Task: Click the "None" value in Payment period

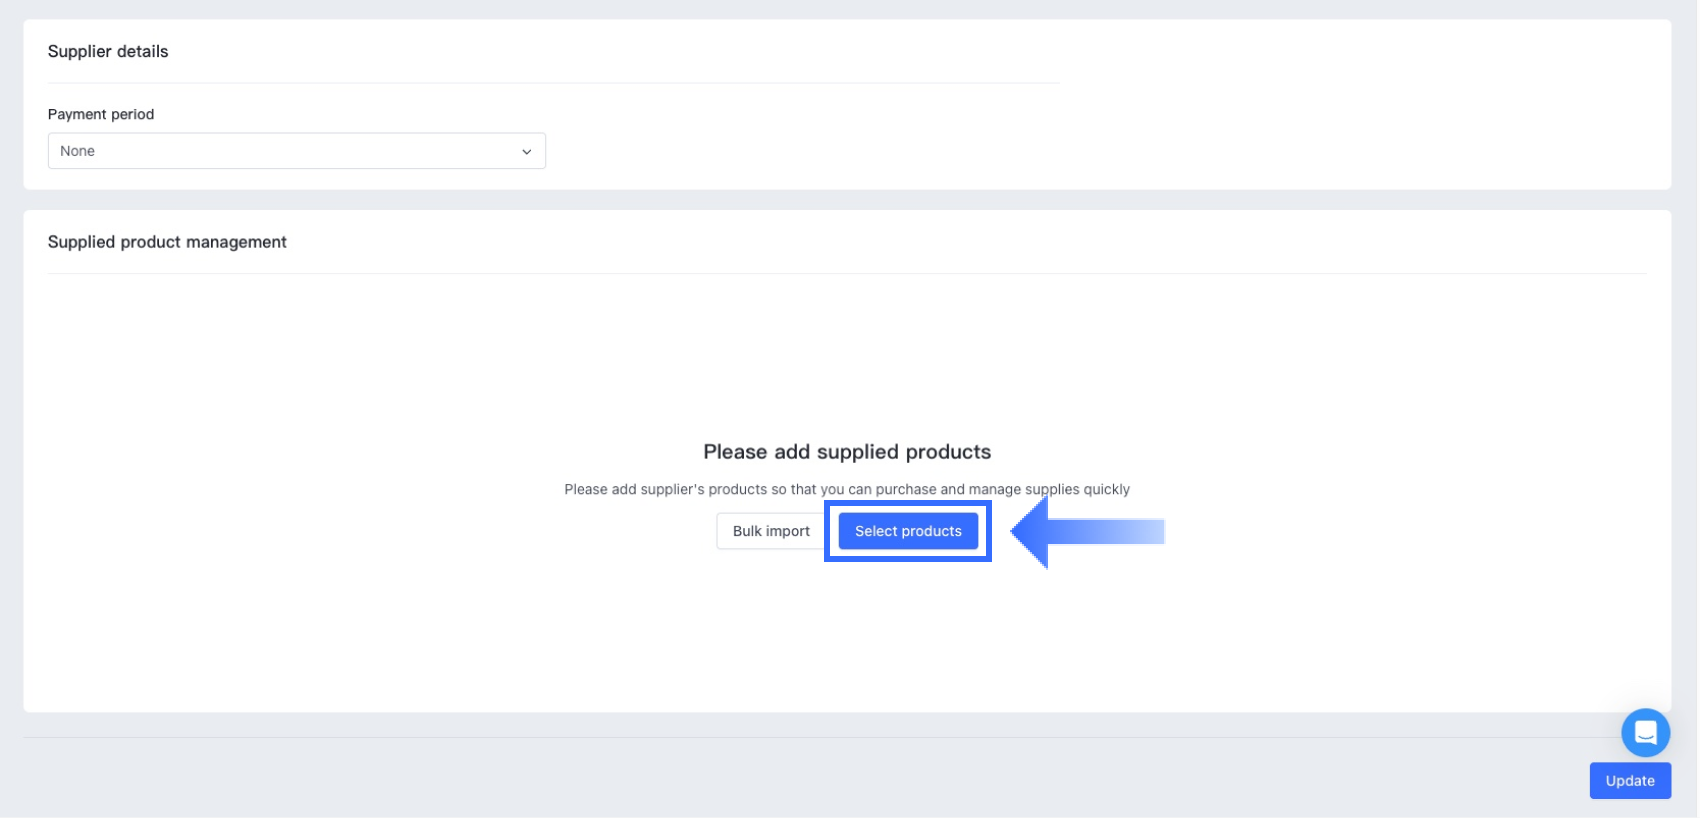Action: pyautogui.click(x=78, y=151)
